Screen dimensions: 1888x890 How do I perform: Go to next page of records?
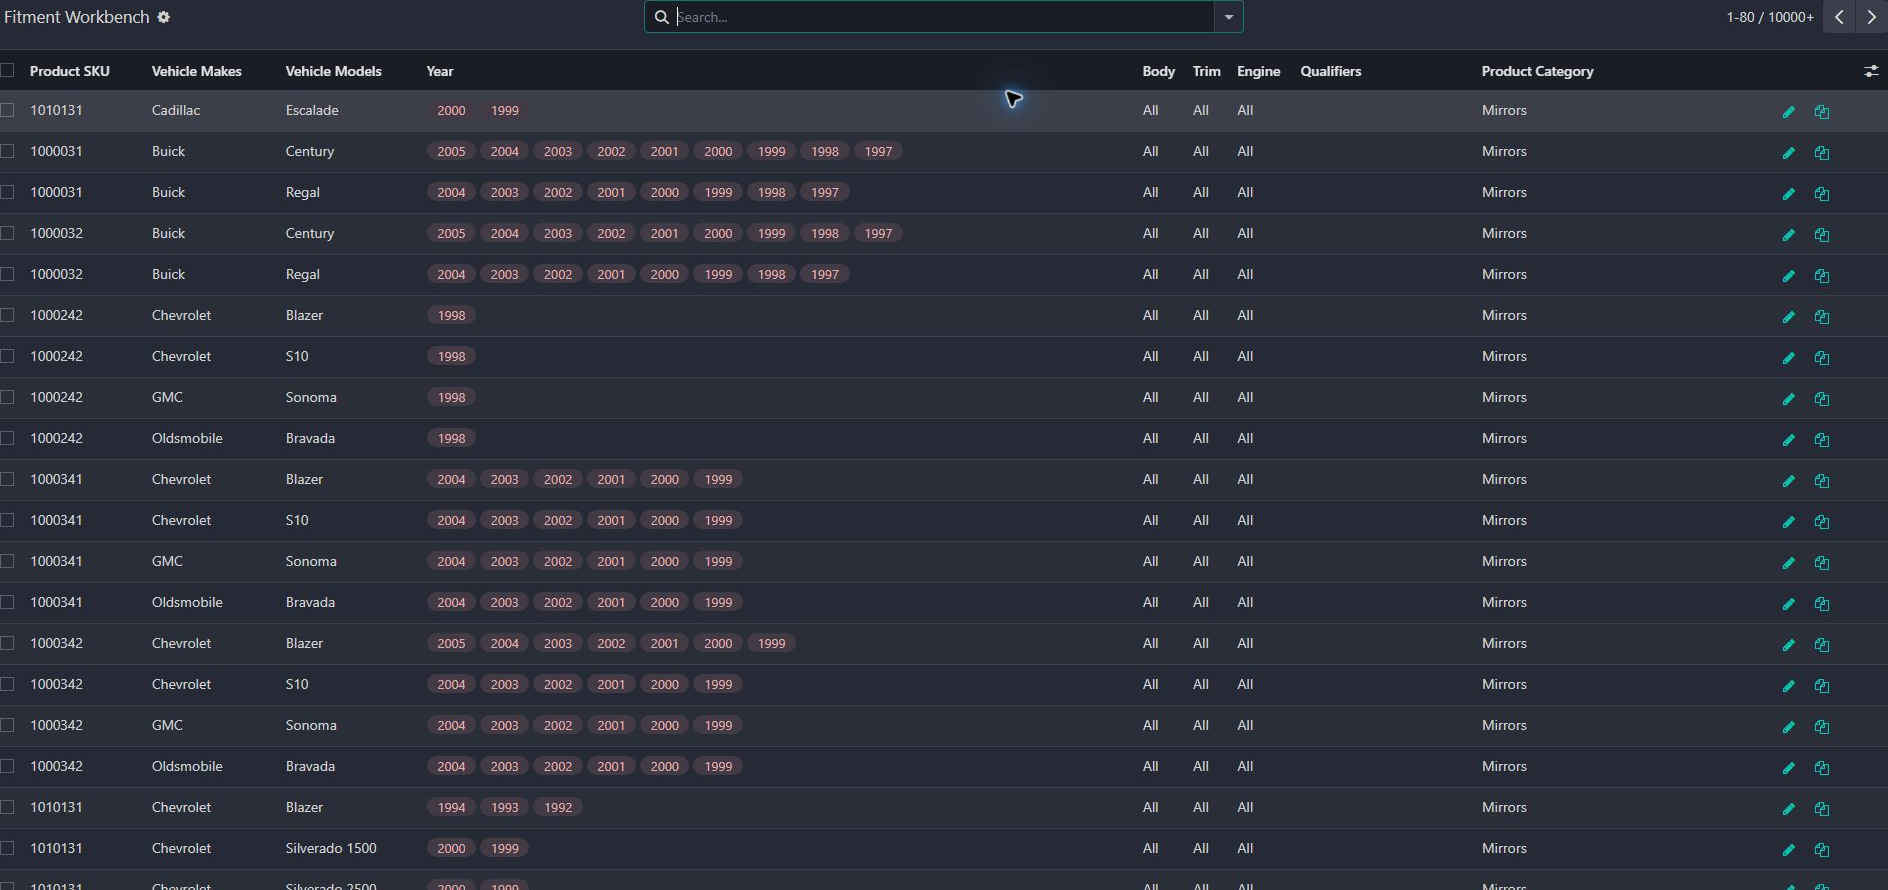click(x=1871, y=17)
